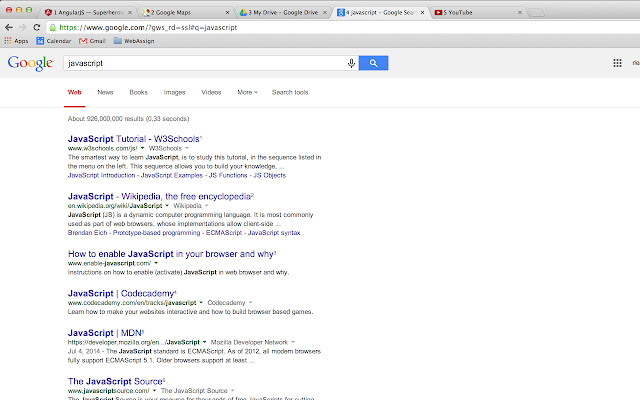This screenshot has height=400, width=640.
Task: Reload the page with refresh icon
Action: pyautogui.click(x=37, y=27)
